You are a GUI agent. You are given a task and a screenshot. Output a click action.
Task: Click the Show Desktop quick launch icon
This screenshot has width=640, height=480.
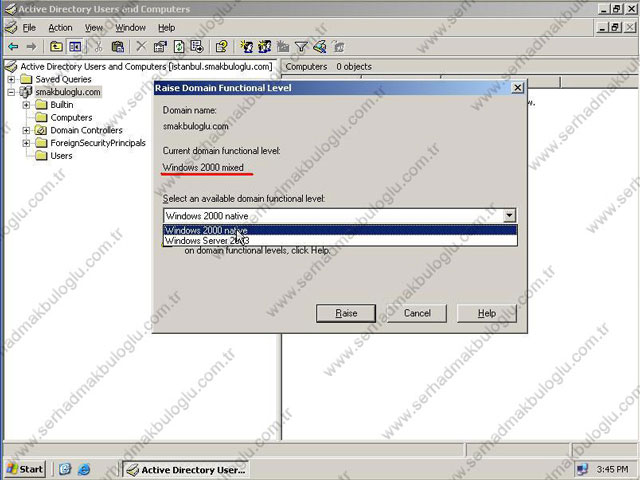[65, 469]
